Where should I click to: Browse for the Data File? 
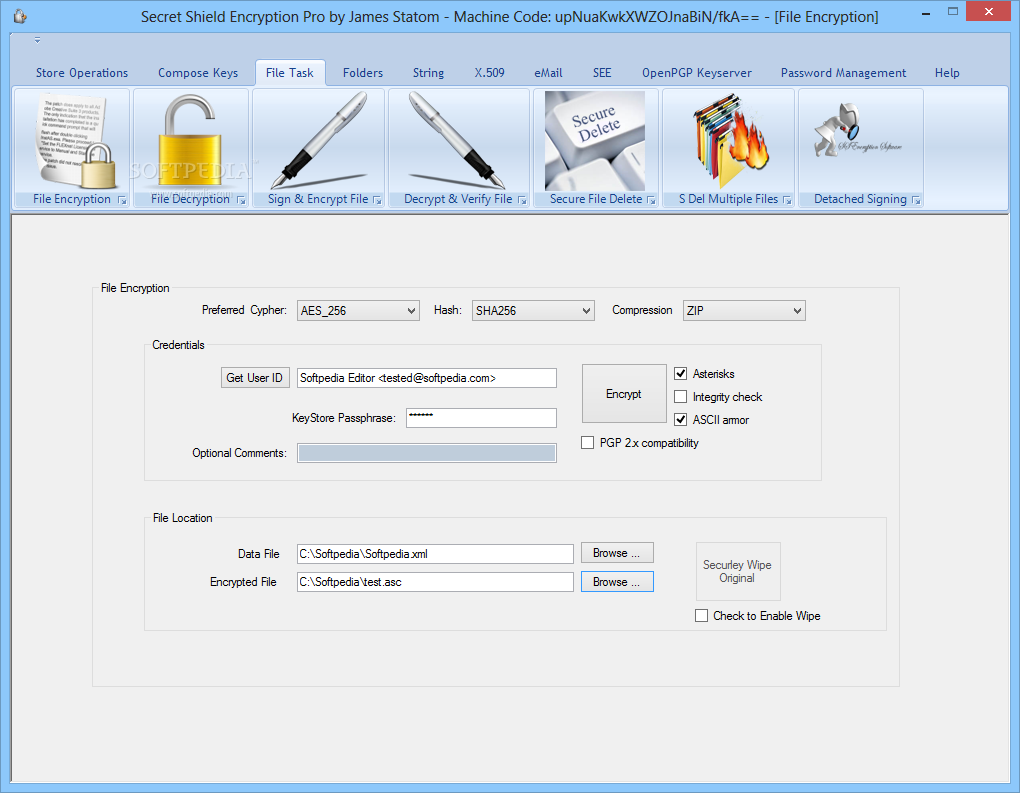(x=617, y=553)
